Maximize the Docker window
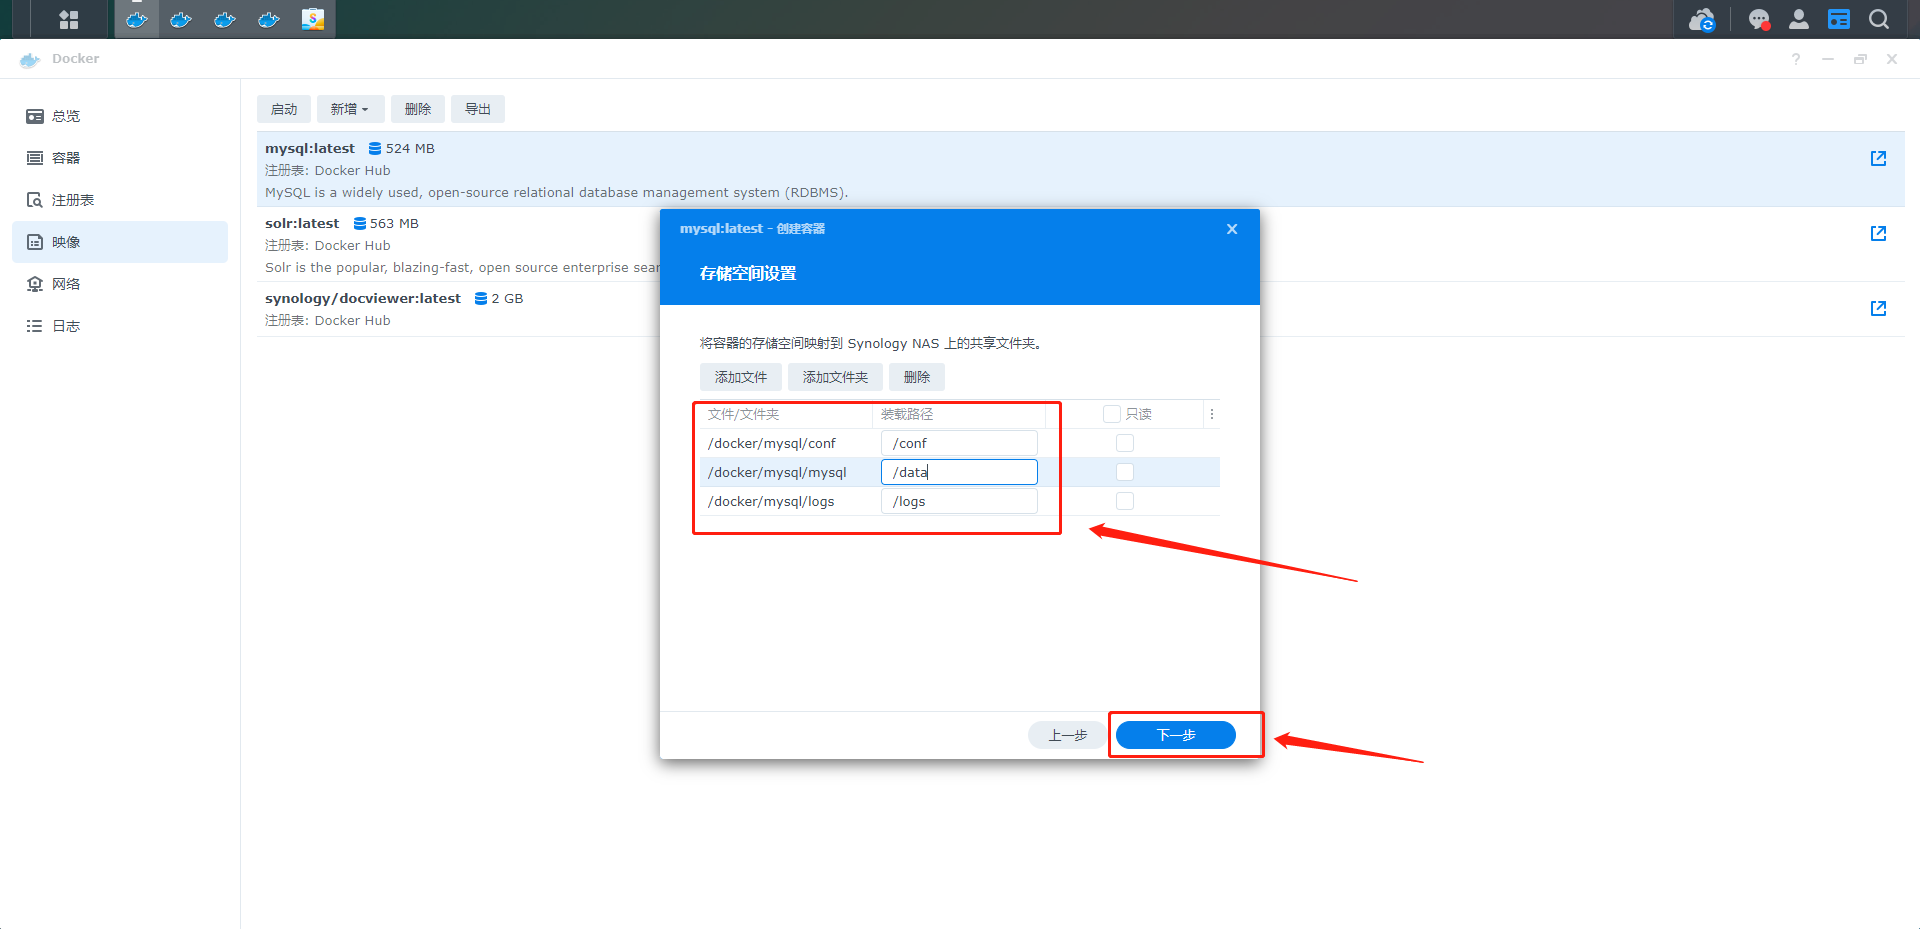 [1860, 59]
